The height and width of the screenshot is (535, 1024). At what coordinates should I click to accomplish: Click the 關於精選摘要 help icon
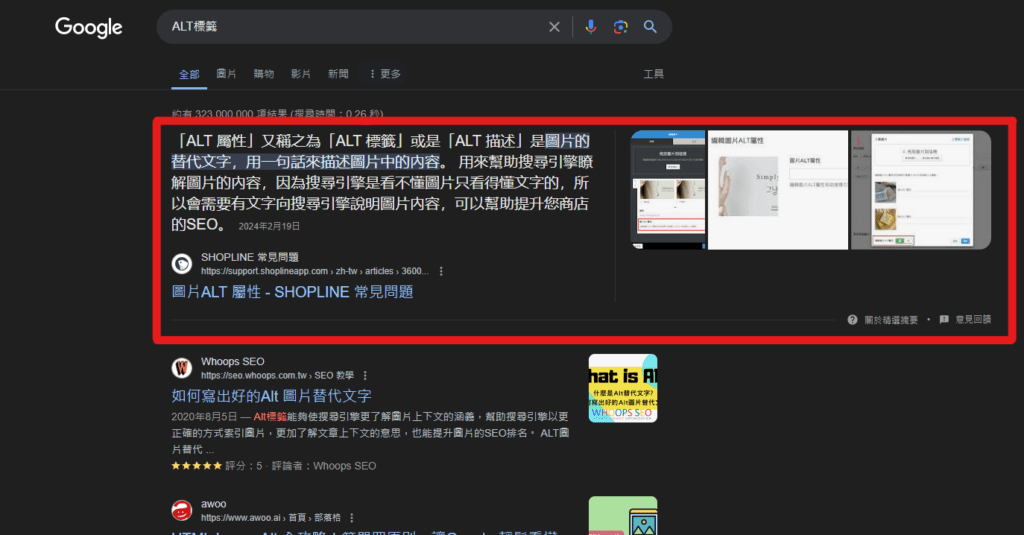click(x=852, y=319)
